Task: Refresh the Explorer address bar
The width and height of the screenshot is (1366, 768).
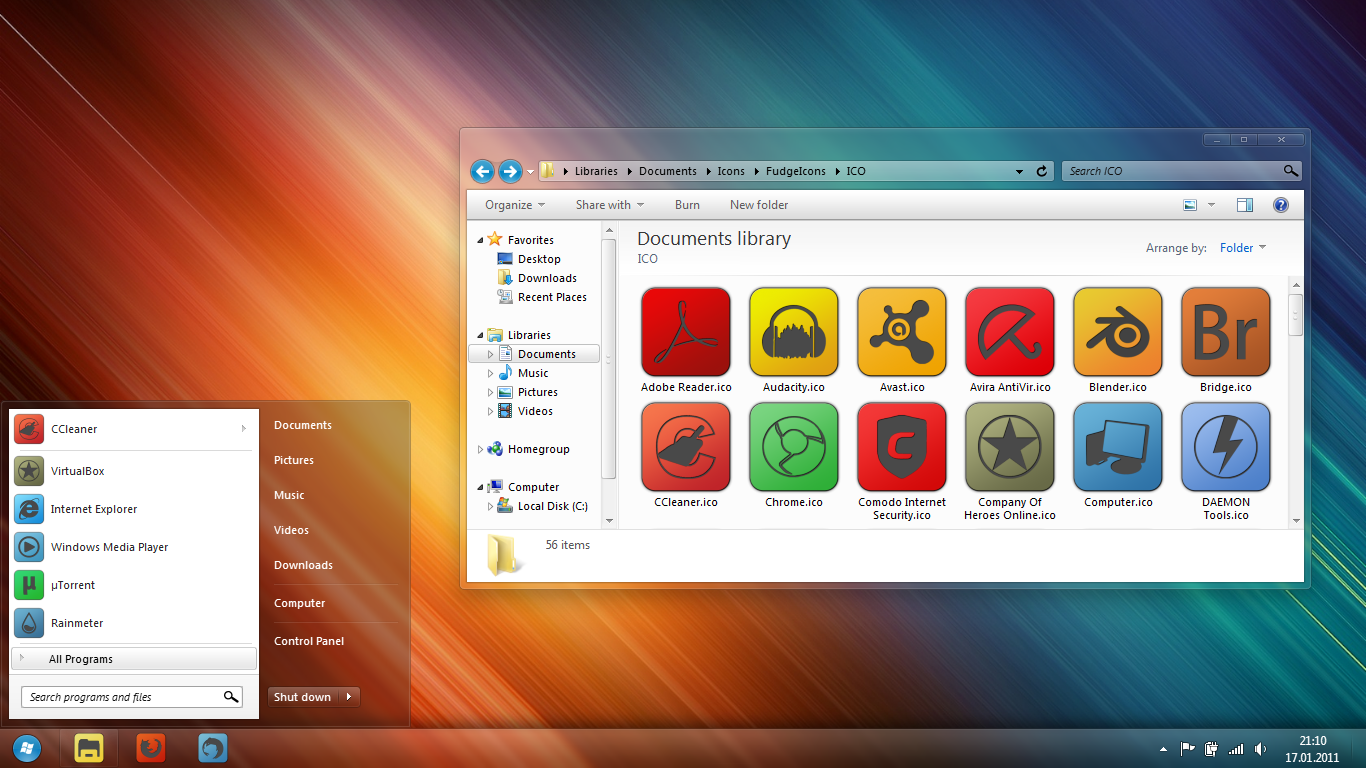Action: [1042, 171]
